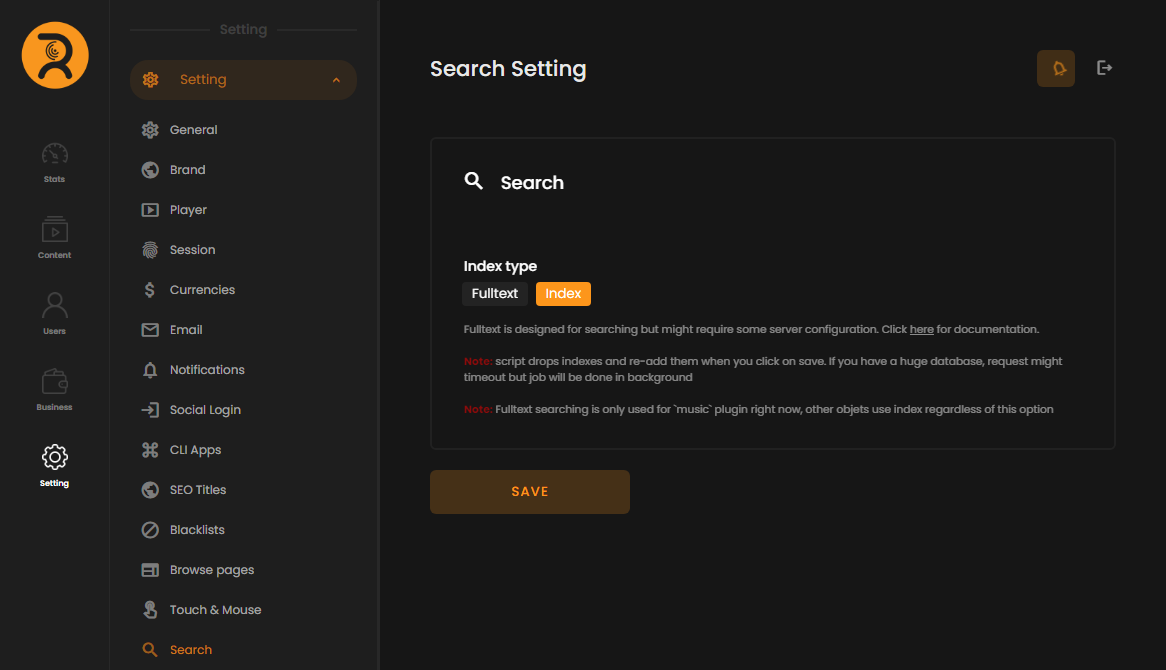Click the Search card heading text
1166x670 pixels.
tap(532, 183)
